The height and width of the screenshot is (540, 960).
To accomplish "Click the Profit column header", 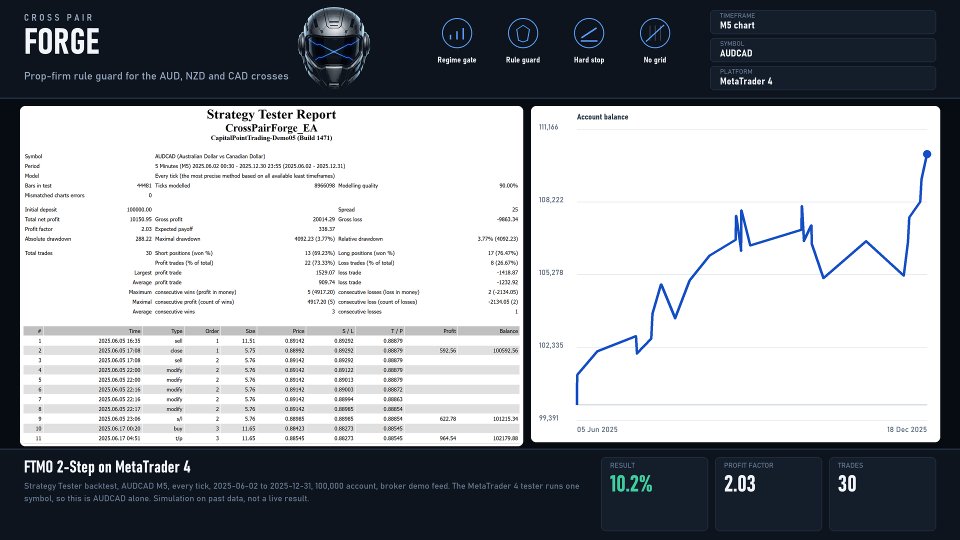I will click(450, 331).
